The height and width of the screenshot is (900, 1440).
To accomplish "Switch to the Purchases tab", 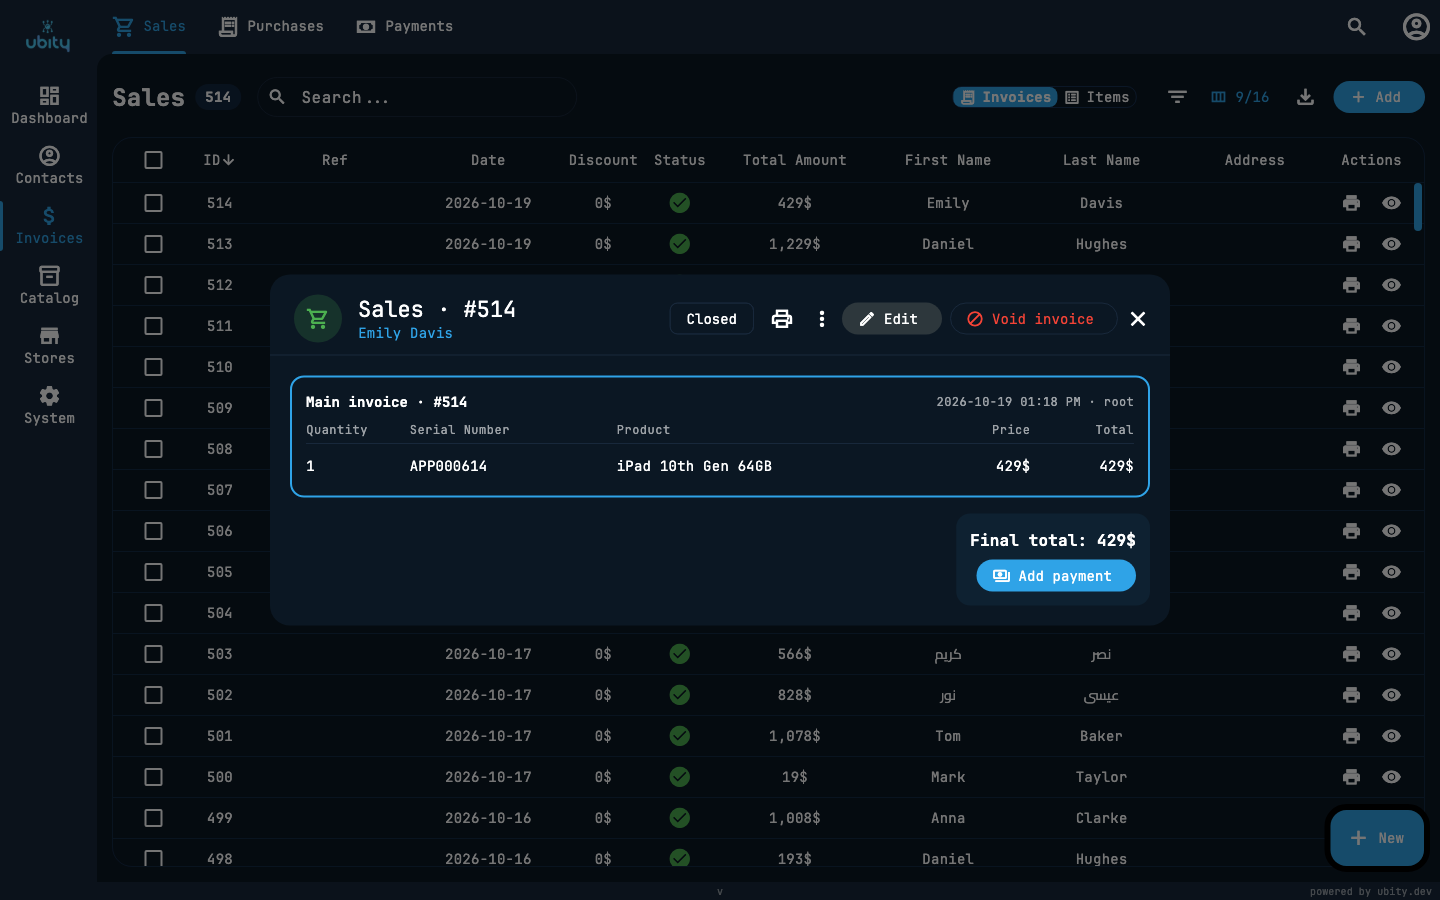I will point(271,26).
